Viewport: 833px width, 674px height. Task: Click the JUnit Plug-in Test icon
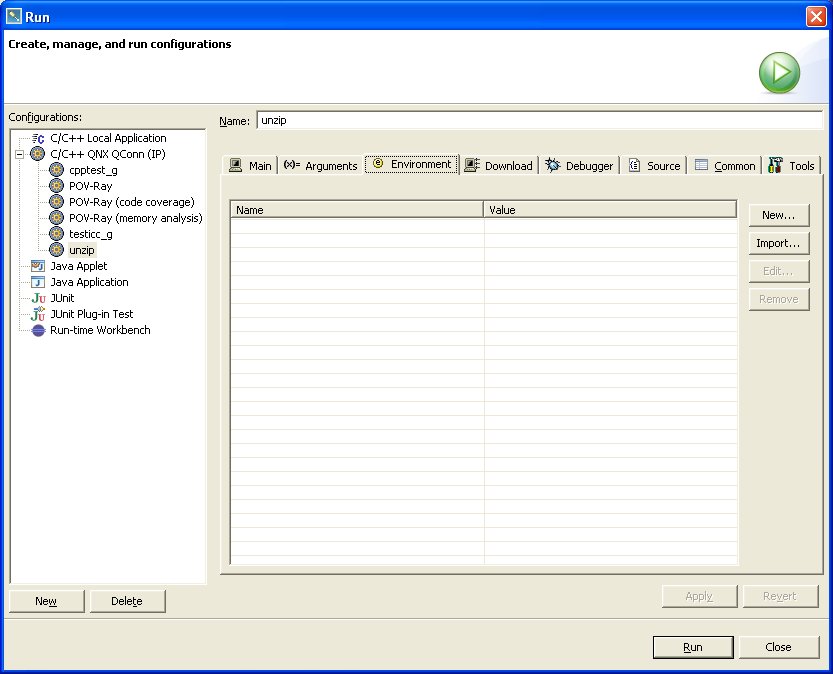click(x=38, y=314)
